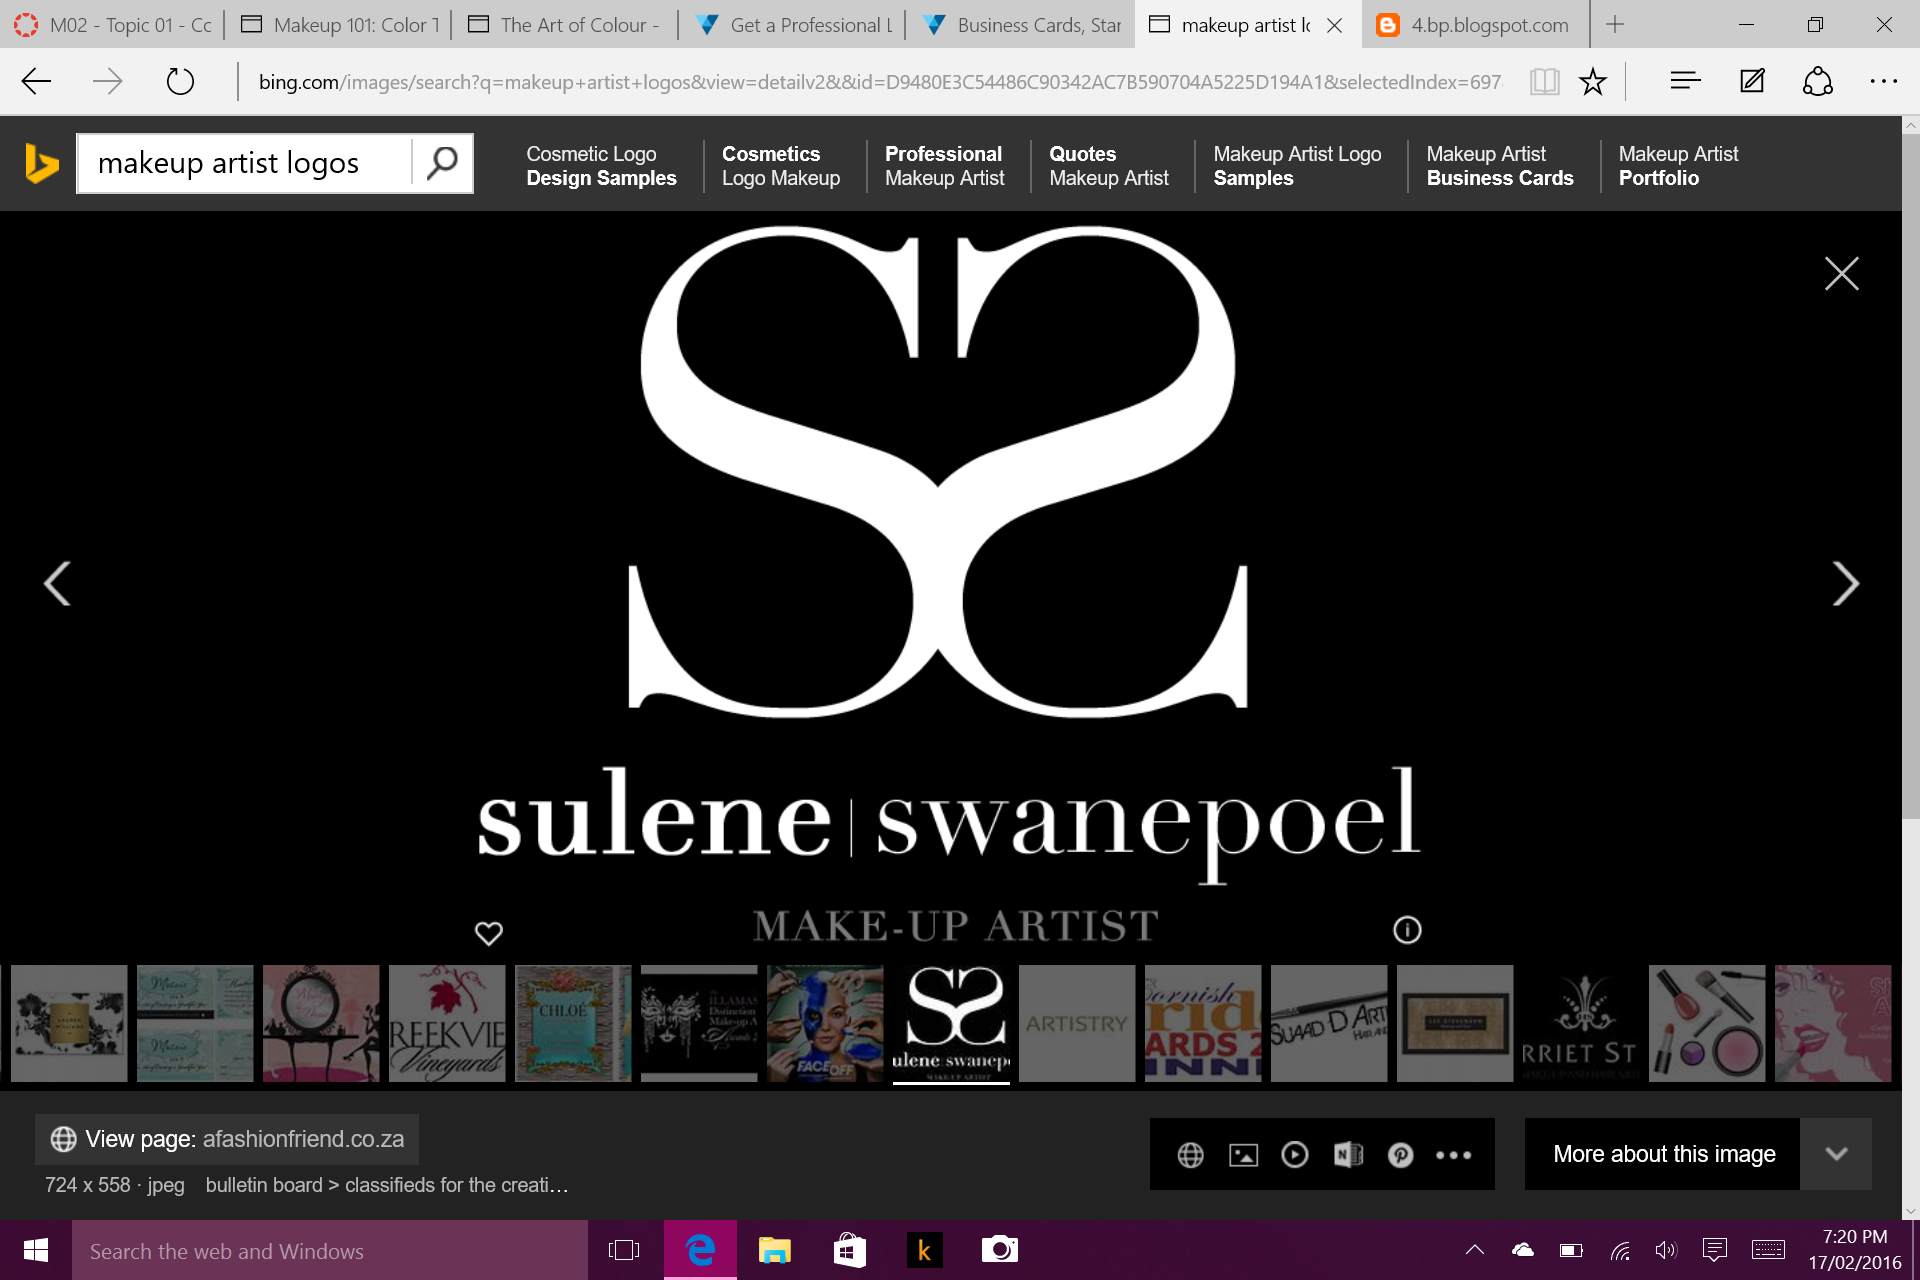Click the Pinterest share icon

tap(1400, 1155)
